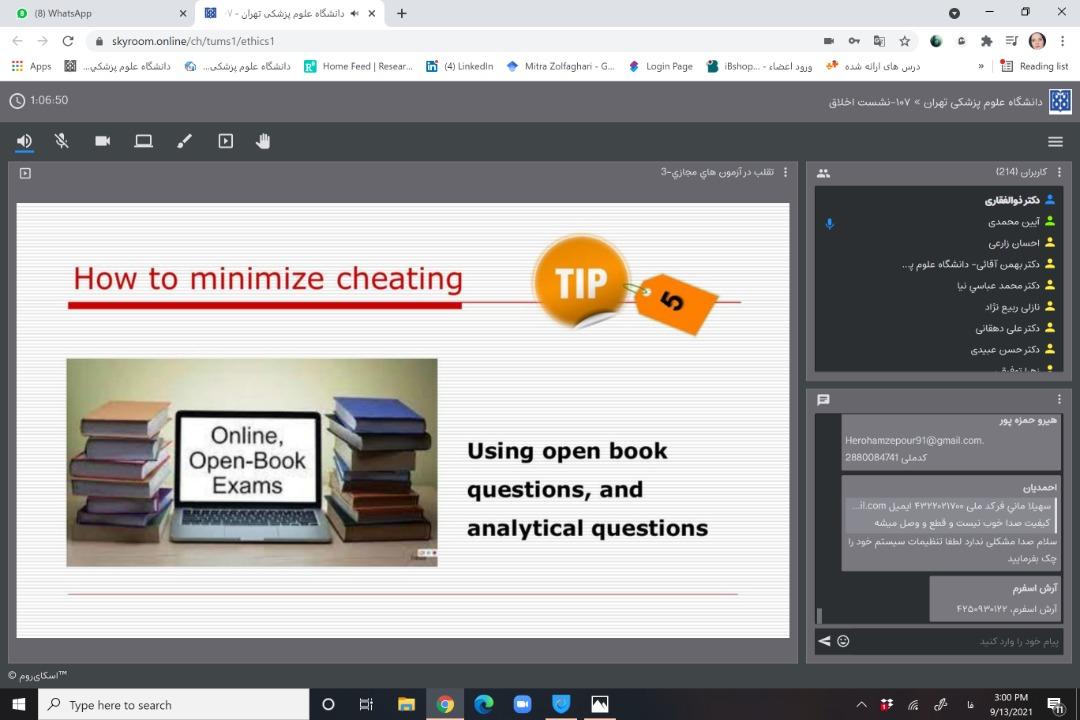Start screen sharing with laptop icon
The height and width of the screenshot is (720, 1080).
point(143,141)
